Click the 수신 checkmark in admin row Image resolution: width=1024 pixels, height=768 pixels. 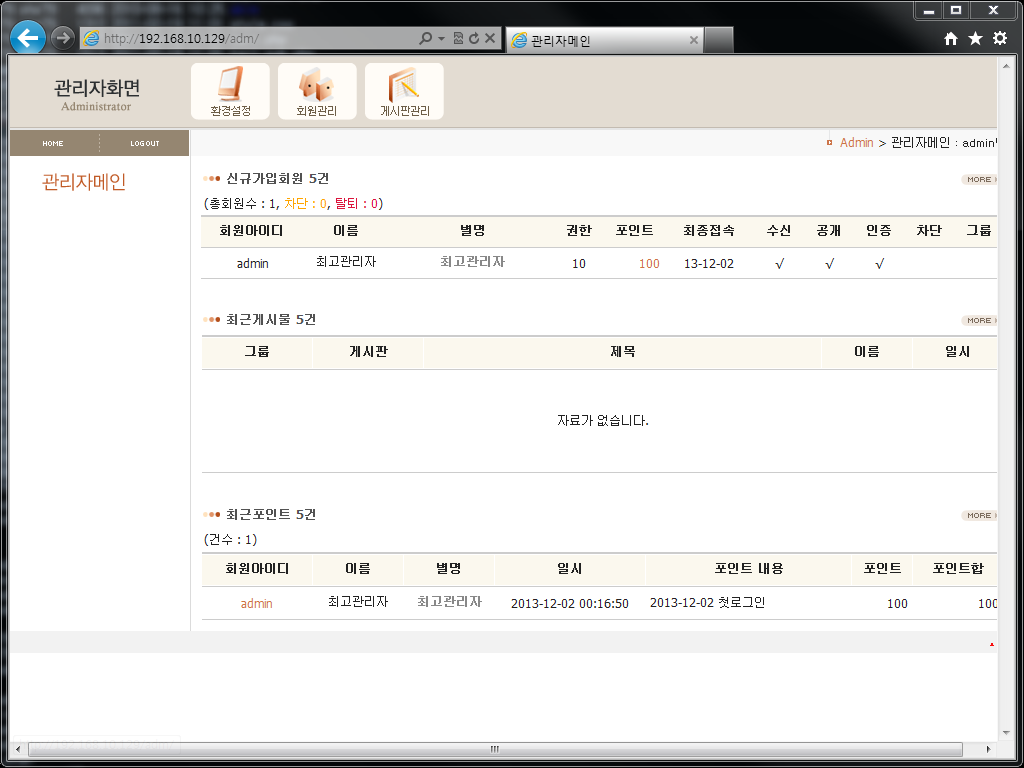coord(779,264)
